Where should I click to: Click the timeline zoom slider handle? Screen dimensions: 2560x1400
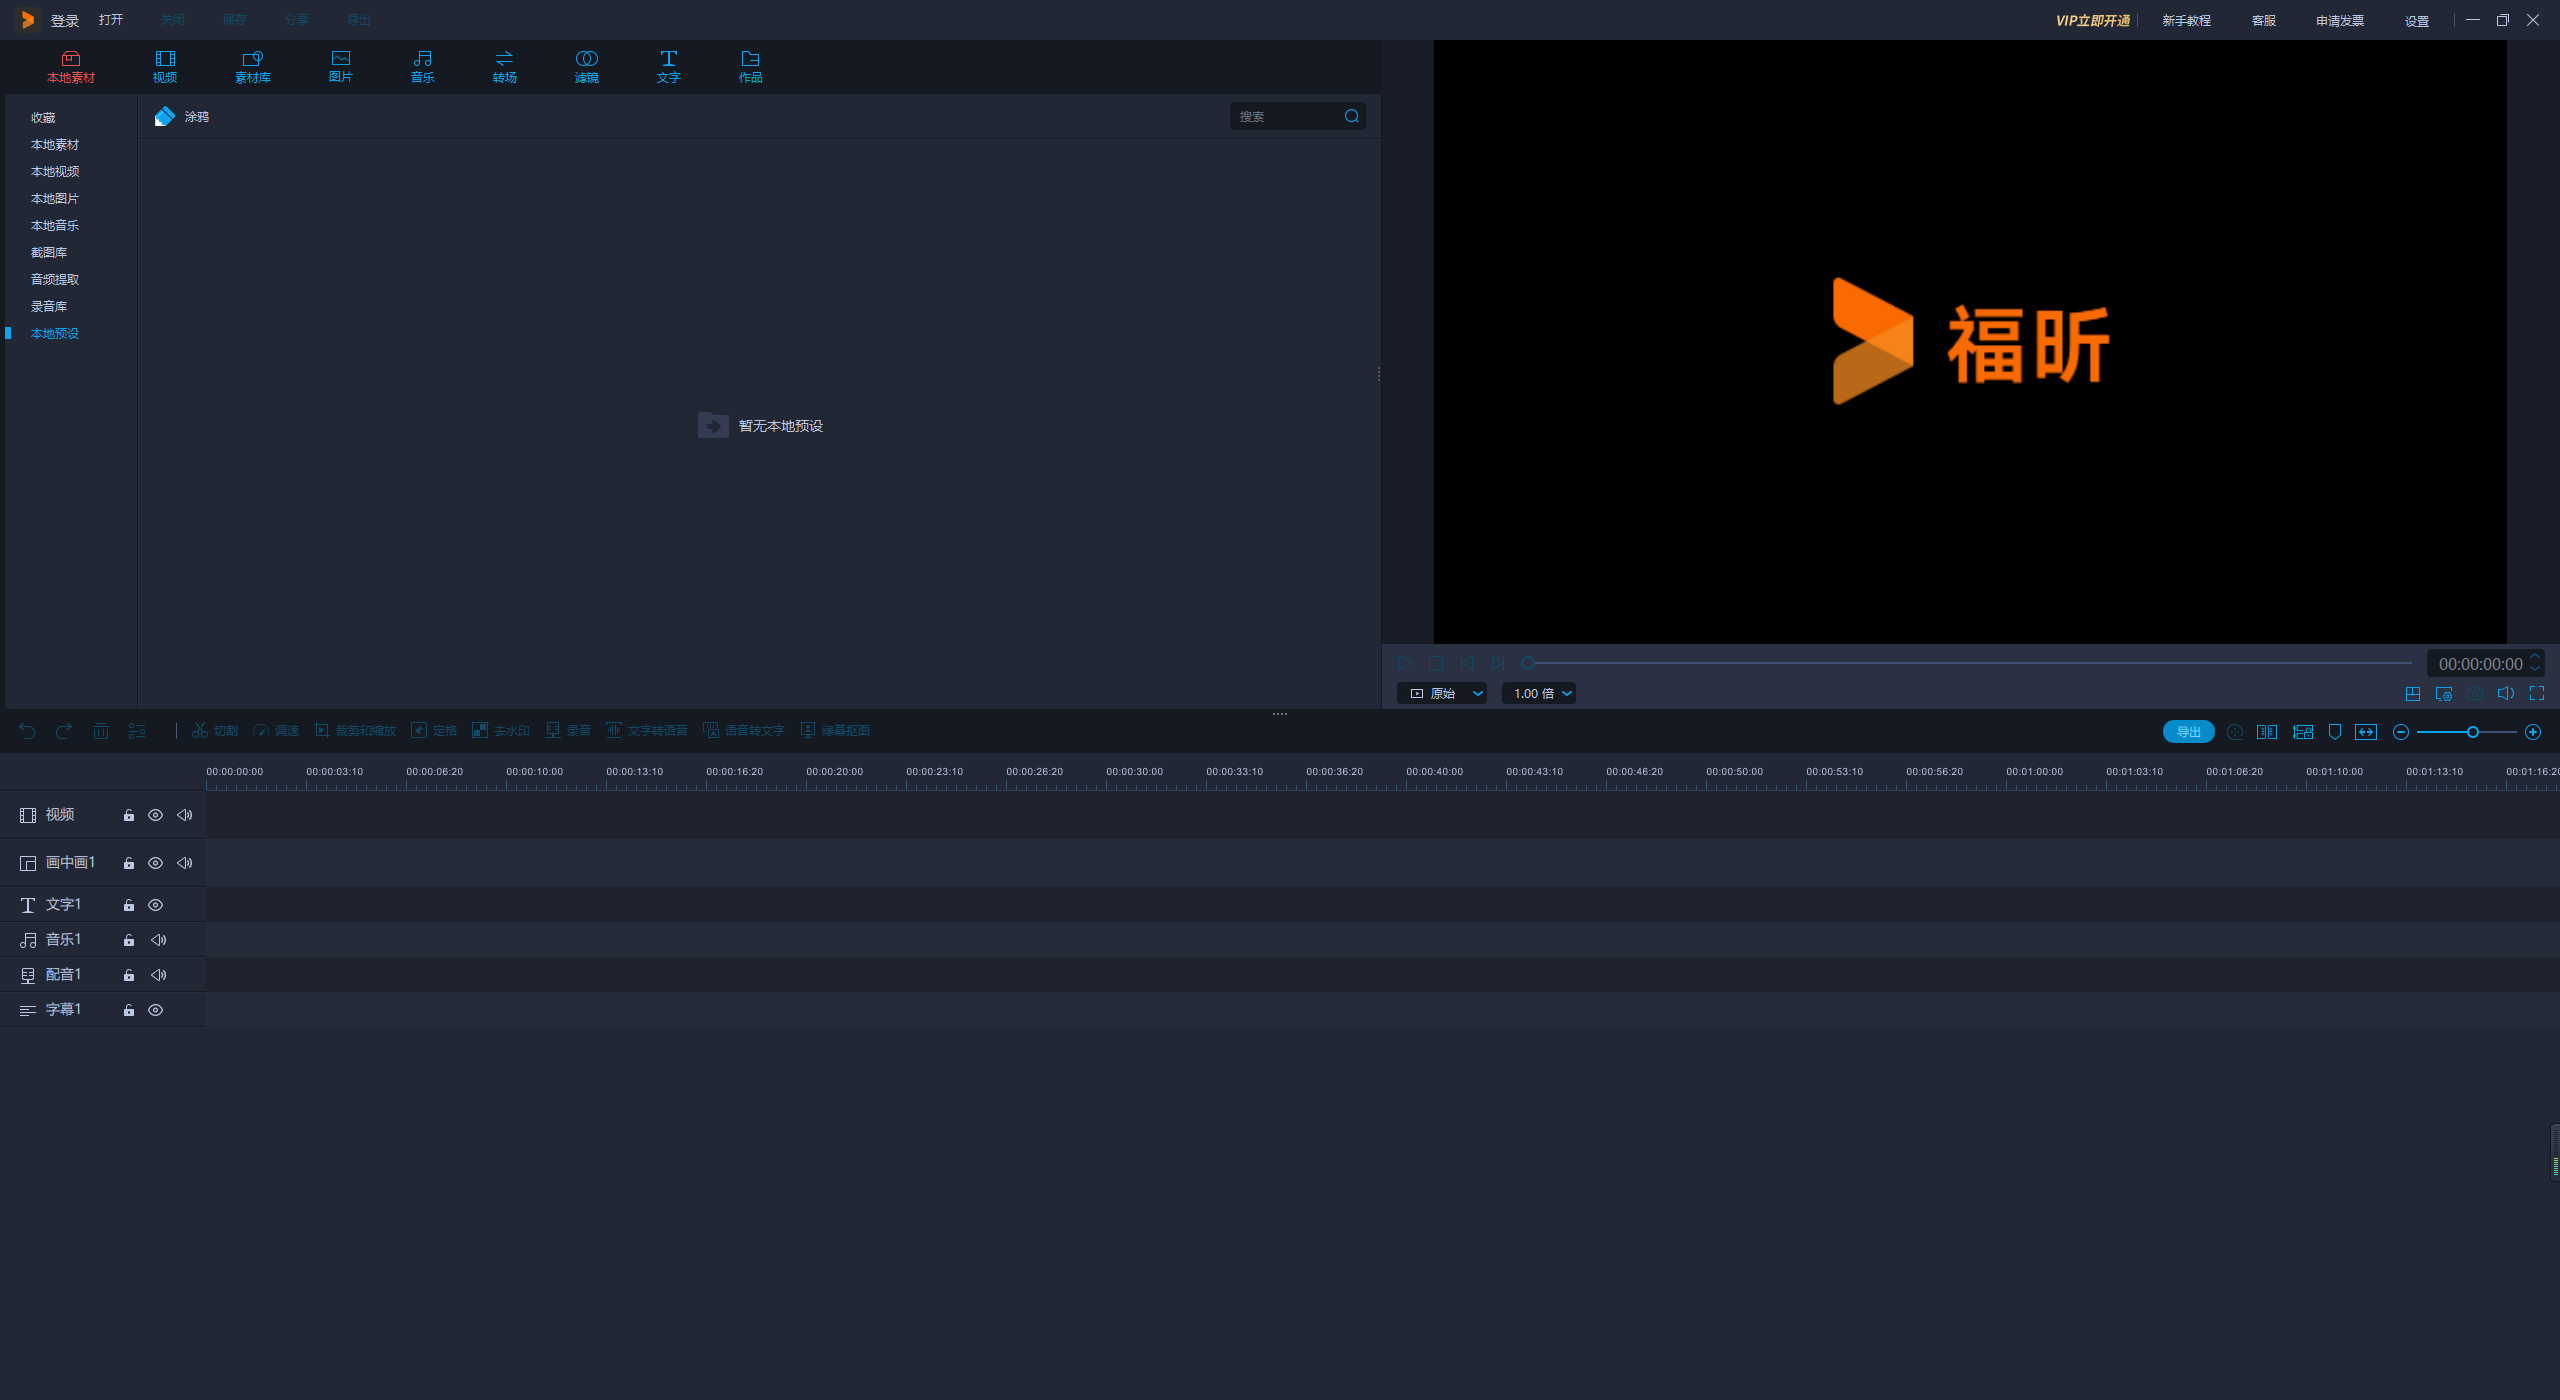click(x=2473, y=733)
